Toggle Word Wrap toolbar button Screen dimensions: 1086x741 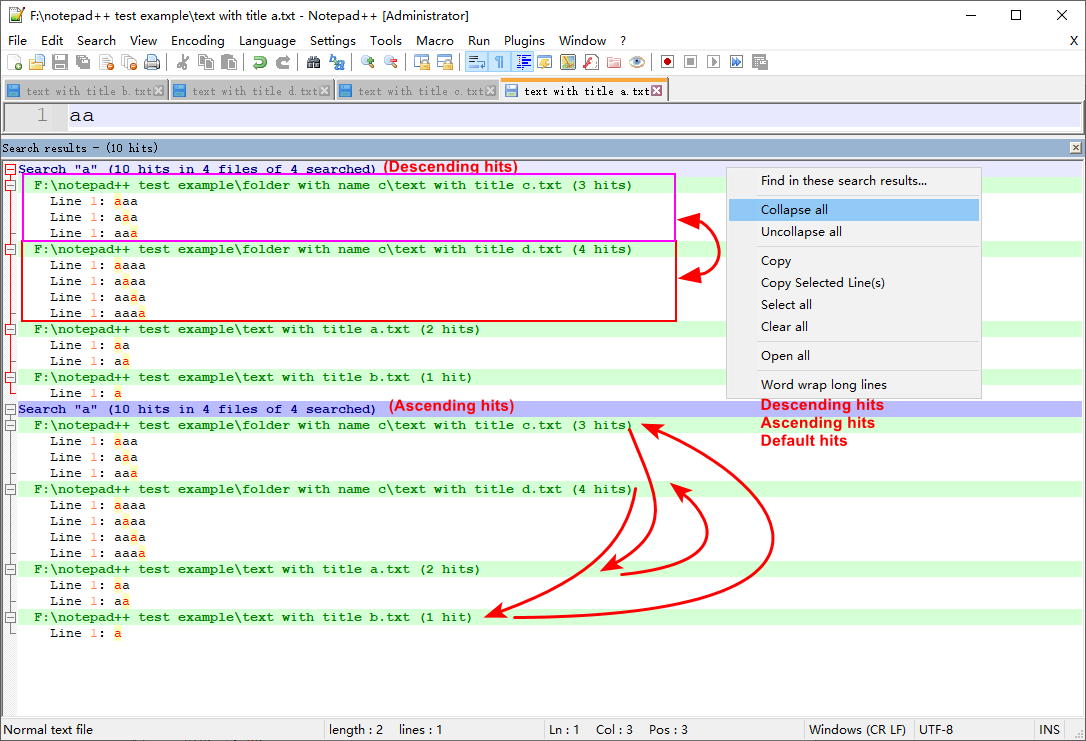(477, 62)
